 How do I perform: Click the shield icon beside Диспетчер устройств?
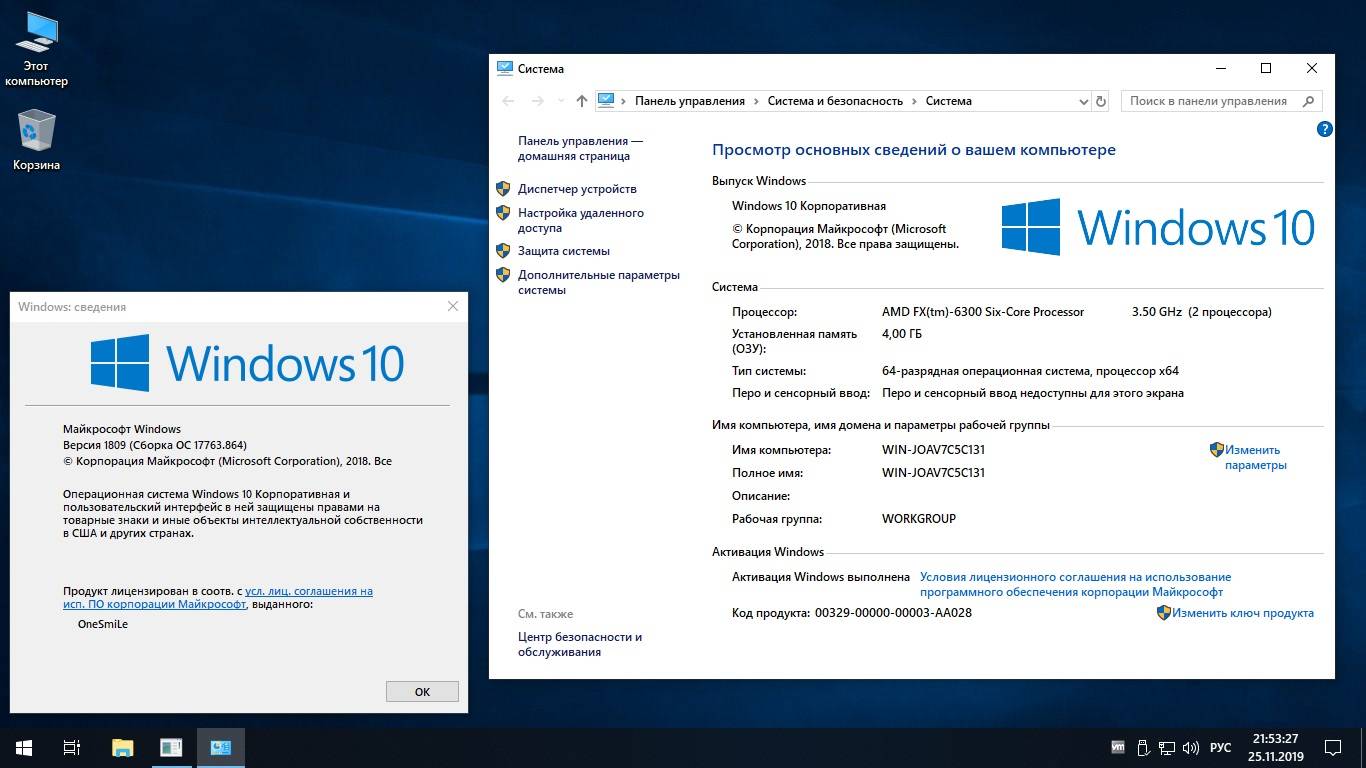(x=503, y=188)
